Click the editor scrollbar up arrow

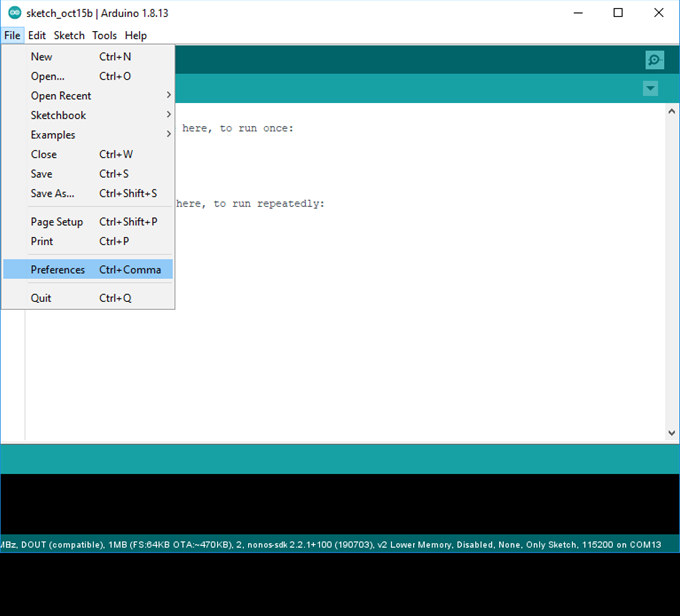point(672,111)
